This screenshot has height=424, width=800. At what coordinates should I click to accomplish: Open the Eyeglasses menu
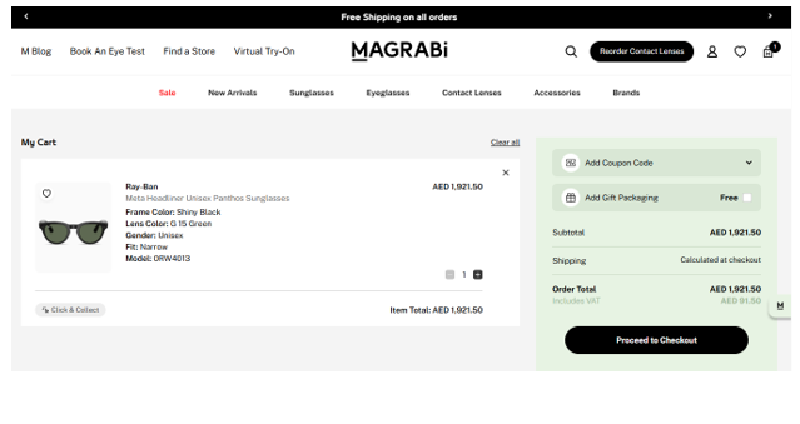[x=388, y=92]
